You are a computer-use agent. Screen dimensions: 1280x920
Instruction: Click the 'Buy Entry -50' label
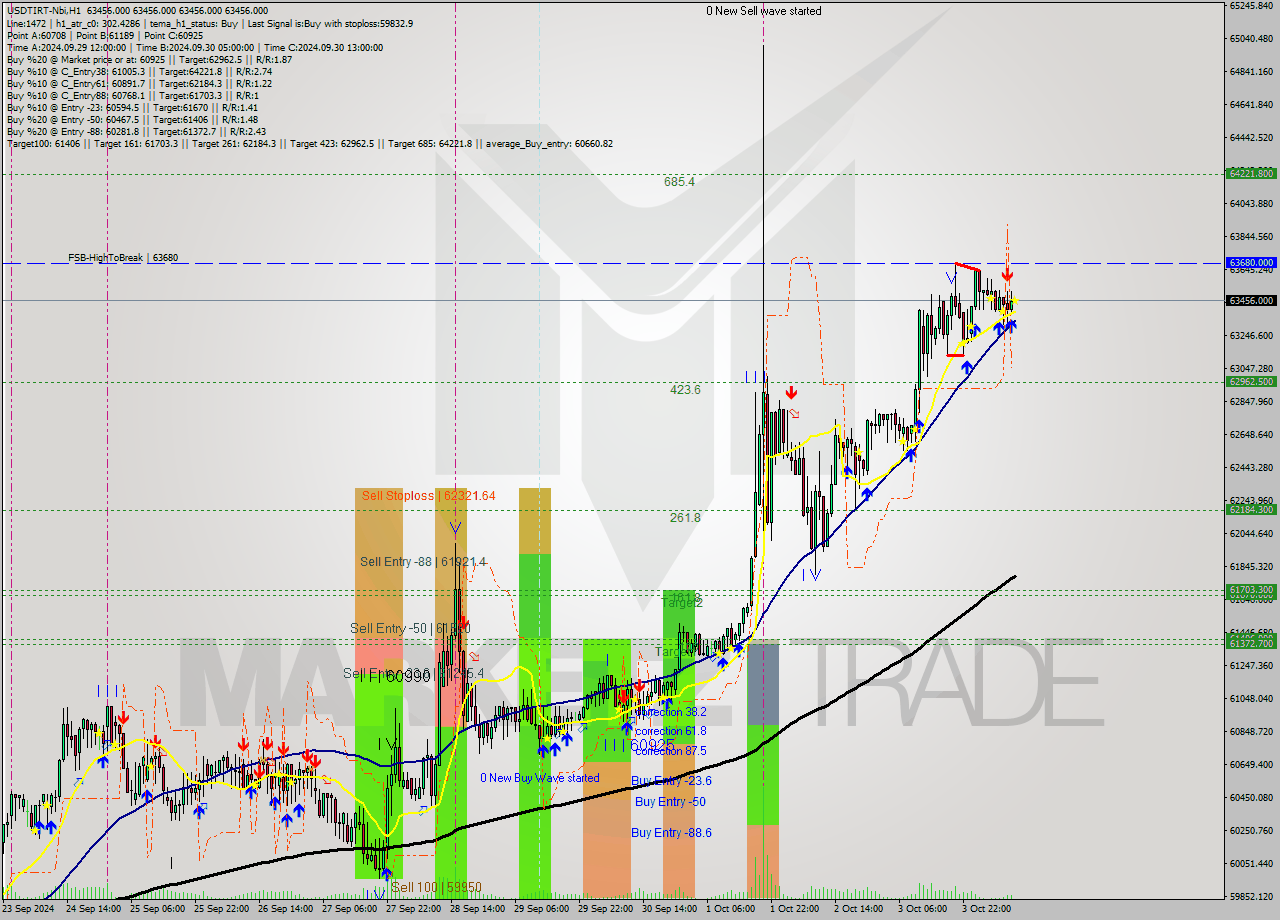670,802
